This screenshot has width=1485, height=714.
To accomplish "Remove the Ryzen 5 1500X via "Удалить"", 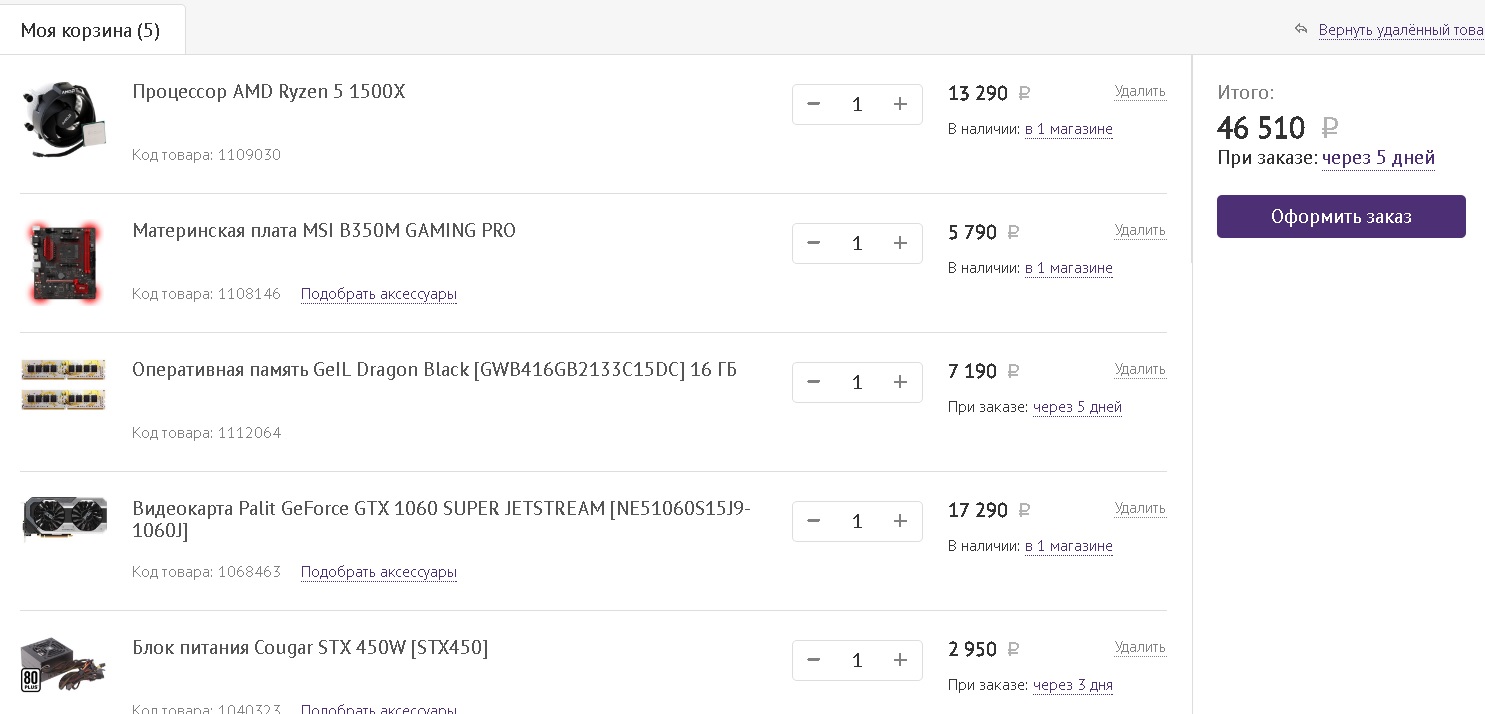I will (1140, 91).
